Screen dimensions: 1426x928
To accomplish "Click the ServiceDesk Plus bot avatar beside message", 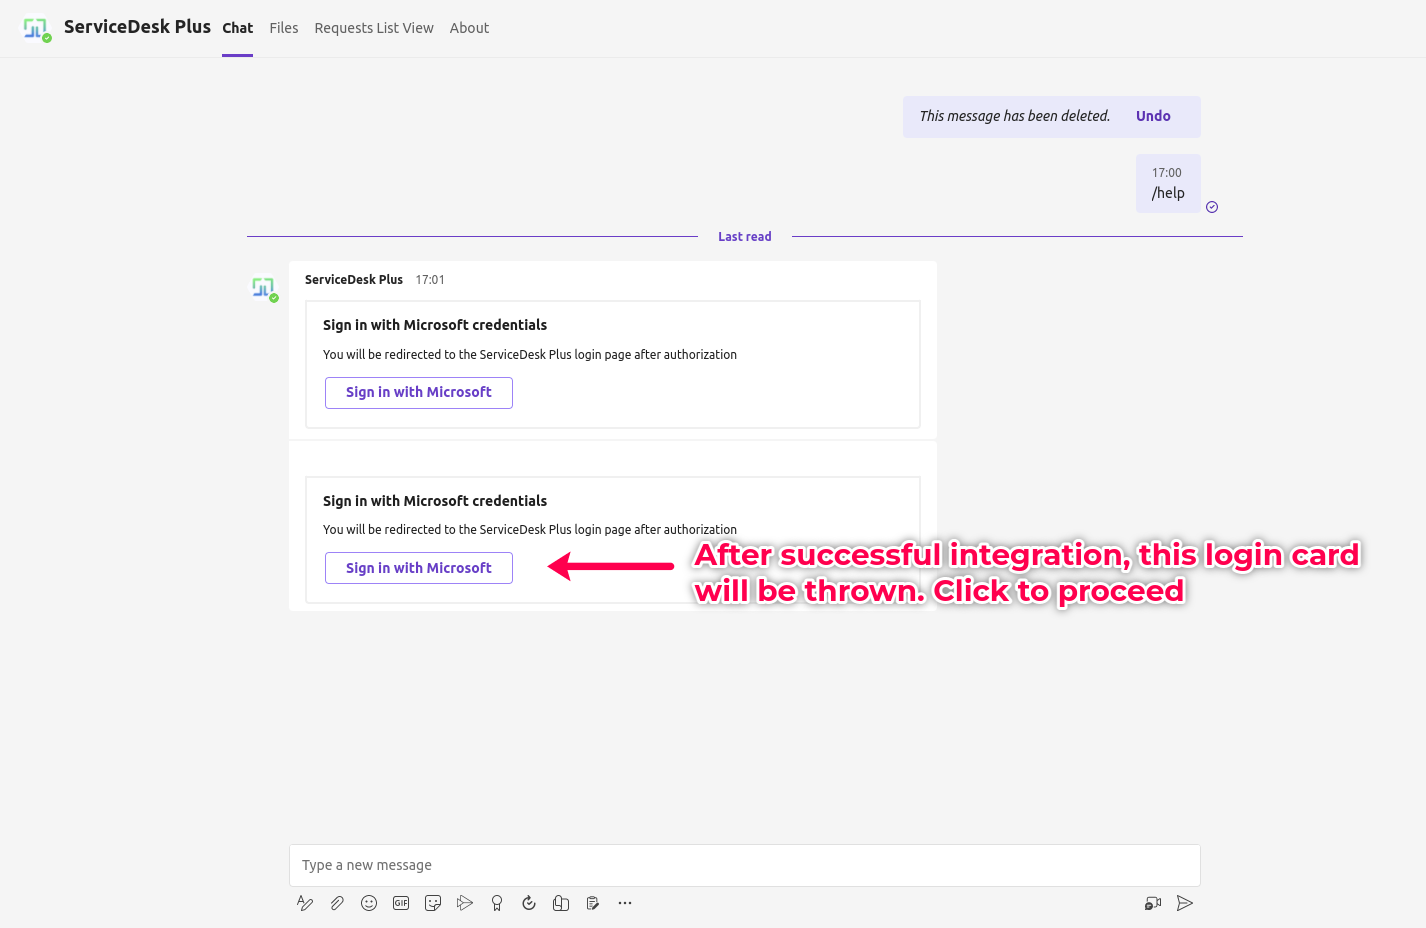I will pyautogui.click(x=264, y=289).
